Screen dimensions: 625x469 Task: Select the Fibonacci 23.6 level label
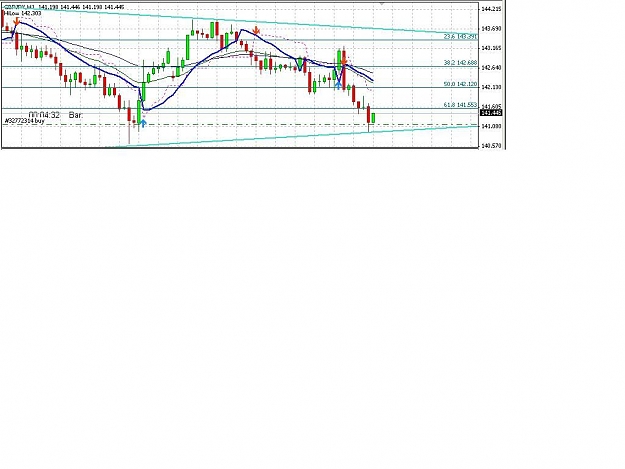point(460,36)
